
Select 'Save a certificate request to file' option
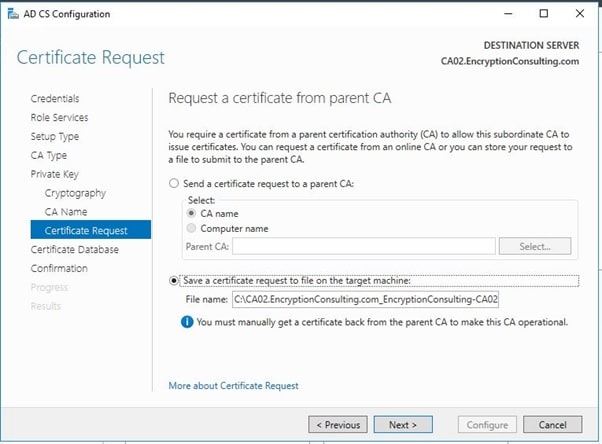pos(175,280)
